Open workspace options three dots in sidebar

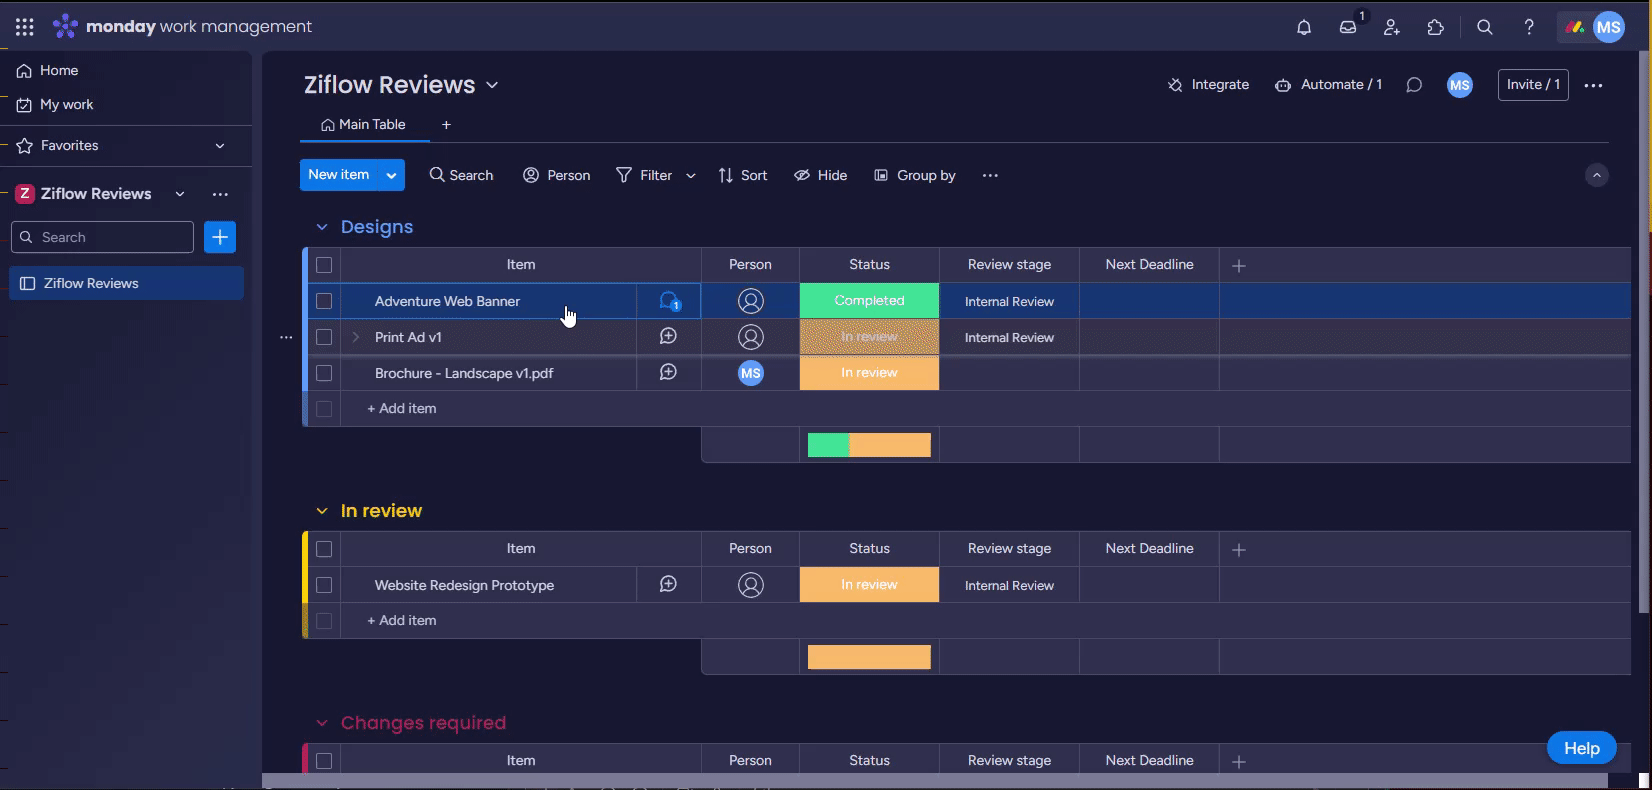click(220, 194)
